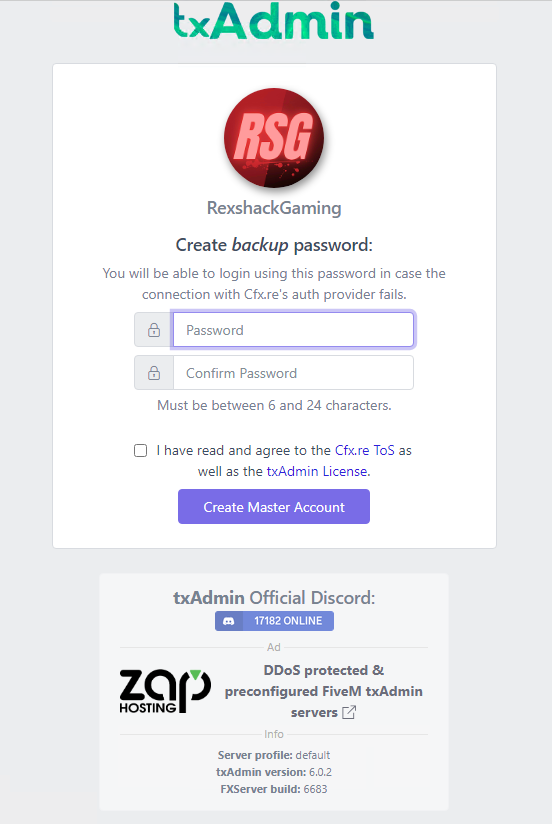This screenshot has width=552, height=824.
Task: Select the RexshackGaming username text
Action: point(274,208)
